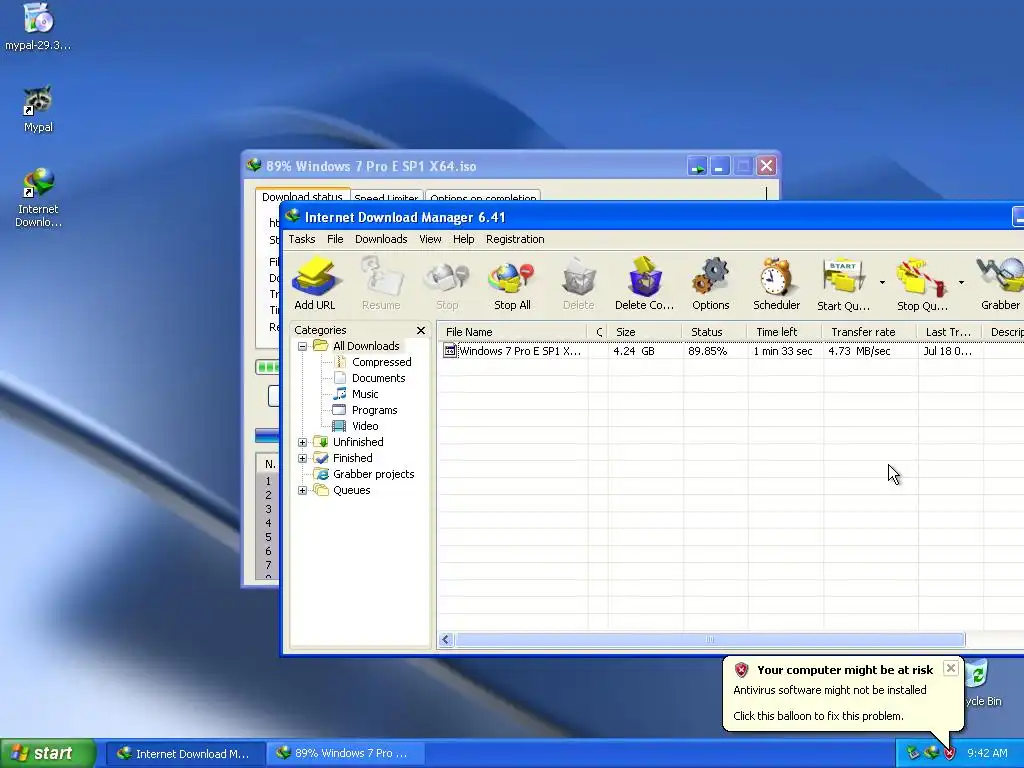Click the hide-to-tray button on download progress window
Image resolution: width=1024 pixels, height=768 pixels.
pos(697,166)
